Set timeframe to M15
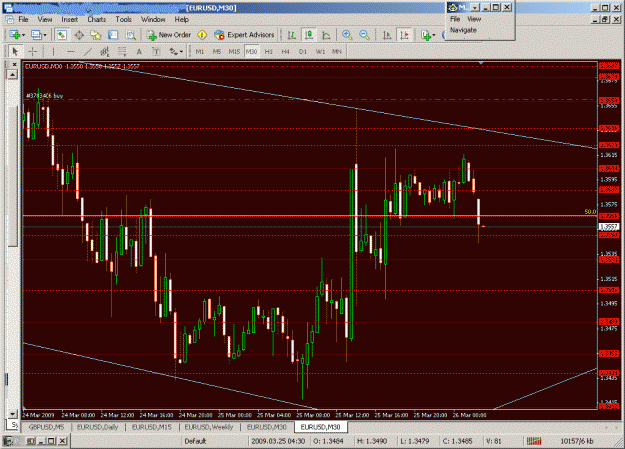This screenshot has width=625, height=449. (x=234, y=52)
